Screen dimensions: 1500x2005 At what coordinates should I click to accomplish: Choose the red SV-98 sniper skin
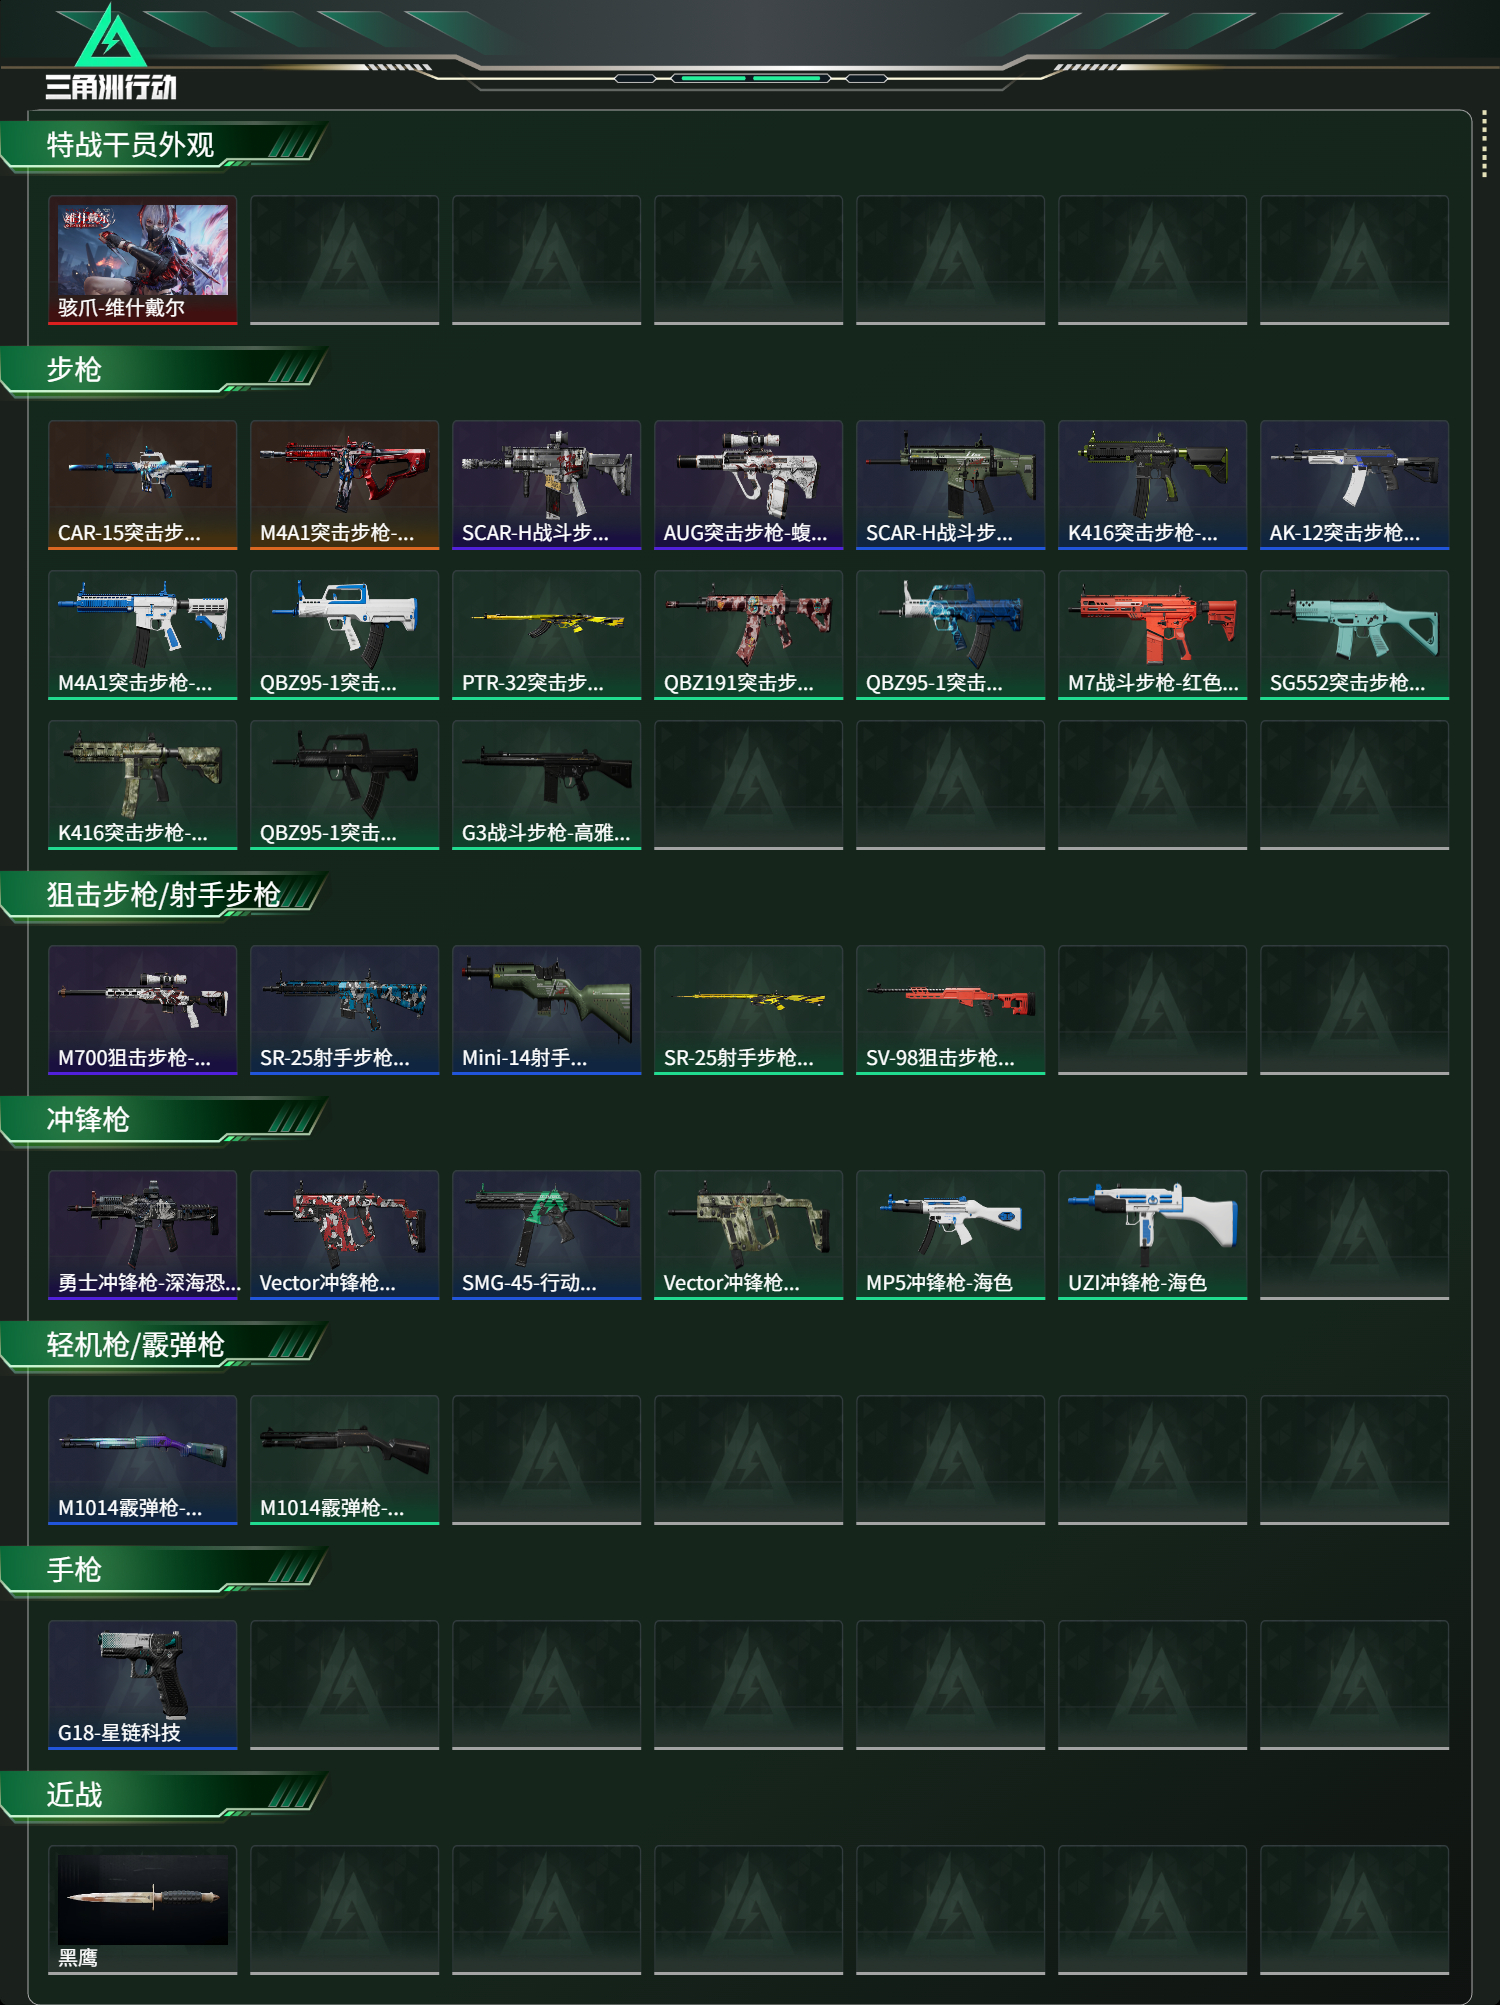tap(950, 1010)
